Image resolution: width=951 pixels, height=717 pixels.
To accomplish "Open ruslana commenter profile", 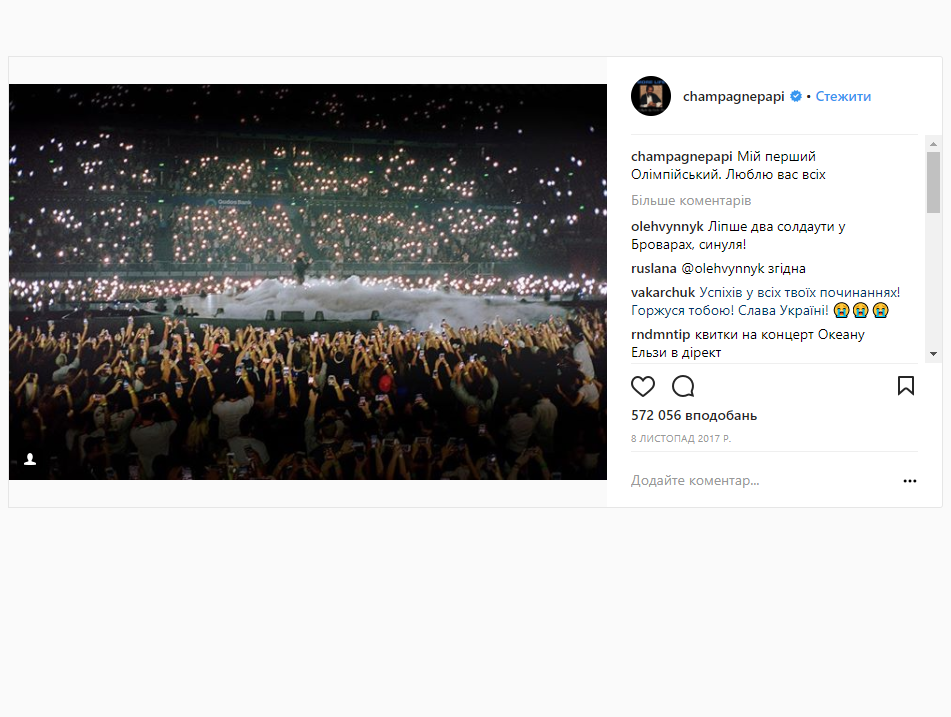I will coord(653,269).
